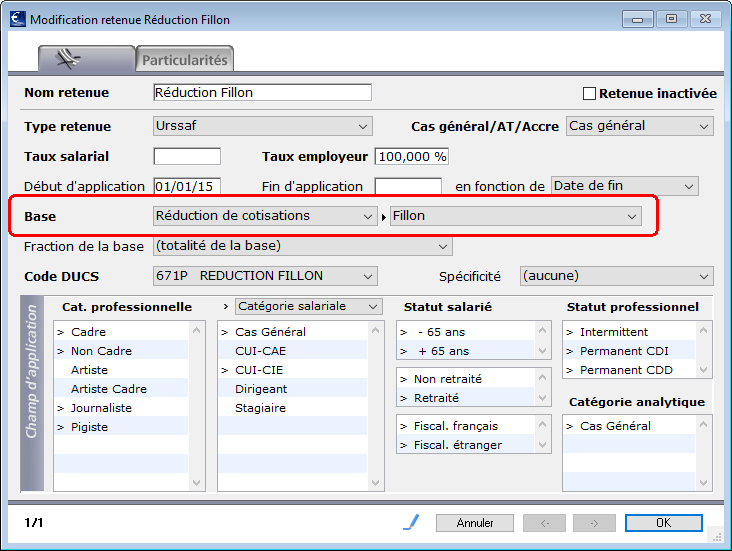Click scroll-down arrow of Cat. professionnelle list

click(x=197, y=483)
